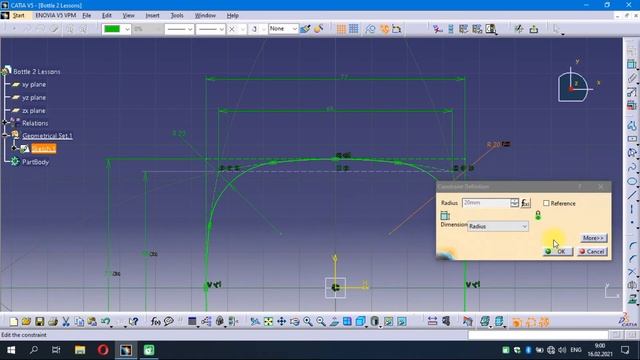The width and height of the screenshot is (640, 360).
Task: Select the Pan view tool
Action: [282, 322]
